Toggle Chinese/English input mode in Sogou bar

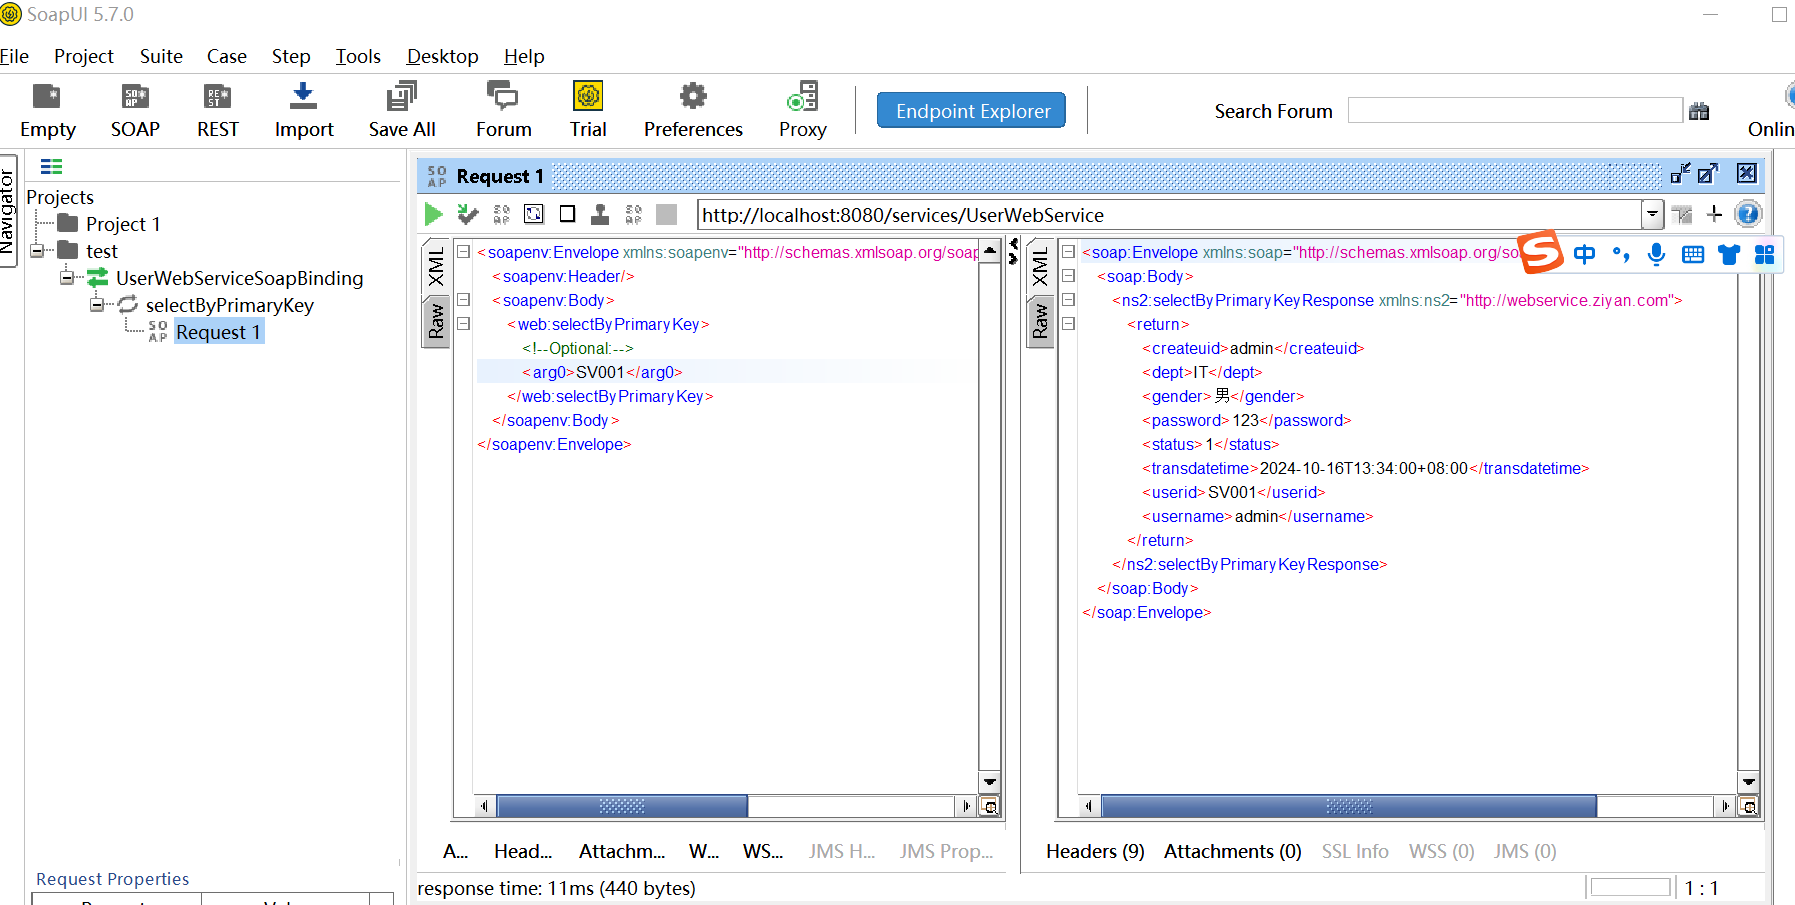click(x=1584, y=254)
